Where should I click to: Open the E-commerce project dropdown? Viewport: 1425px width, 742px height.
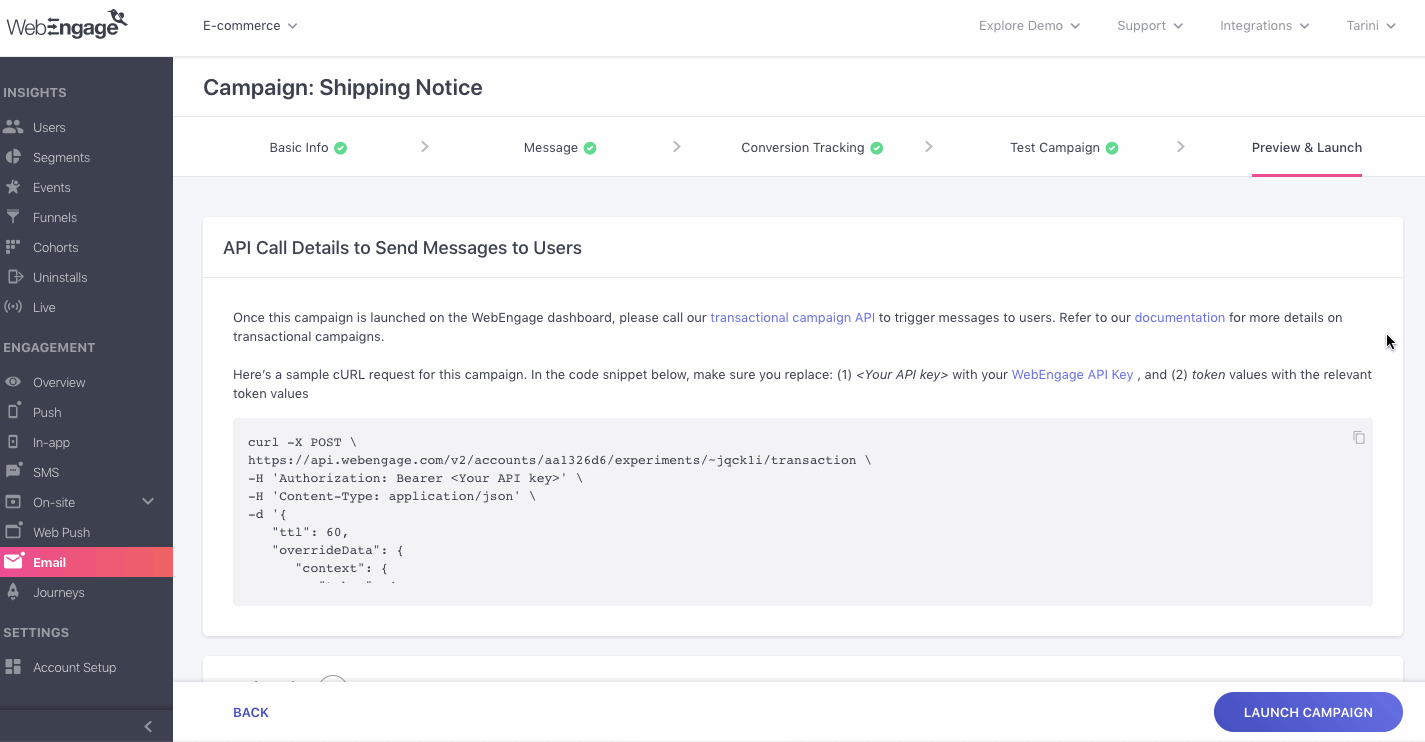pos(250,25)
